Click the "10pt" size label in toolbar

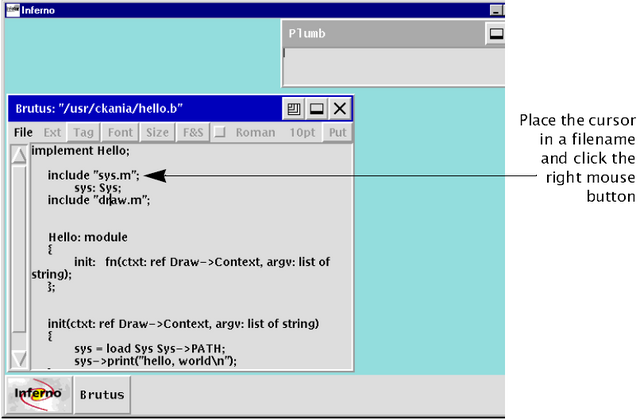[302, 133]
